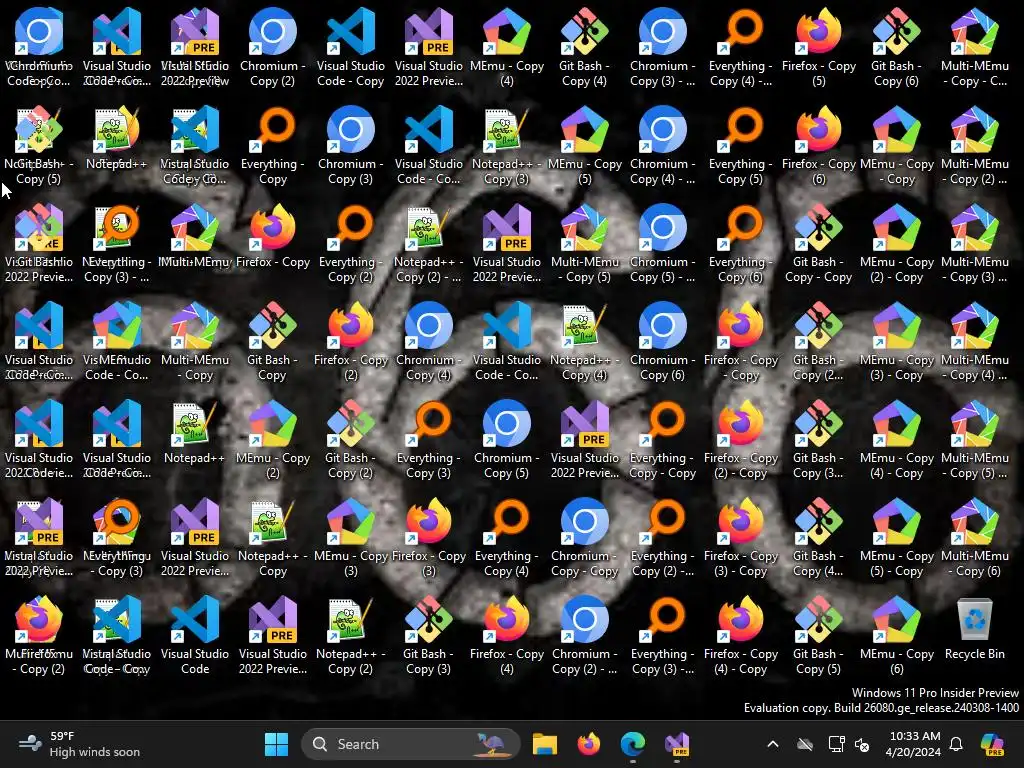The image size is (1024, 768).
Task: Select the Firefox - Copy (2) shortcut
Action: click(351, 342)
